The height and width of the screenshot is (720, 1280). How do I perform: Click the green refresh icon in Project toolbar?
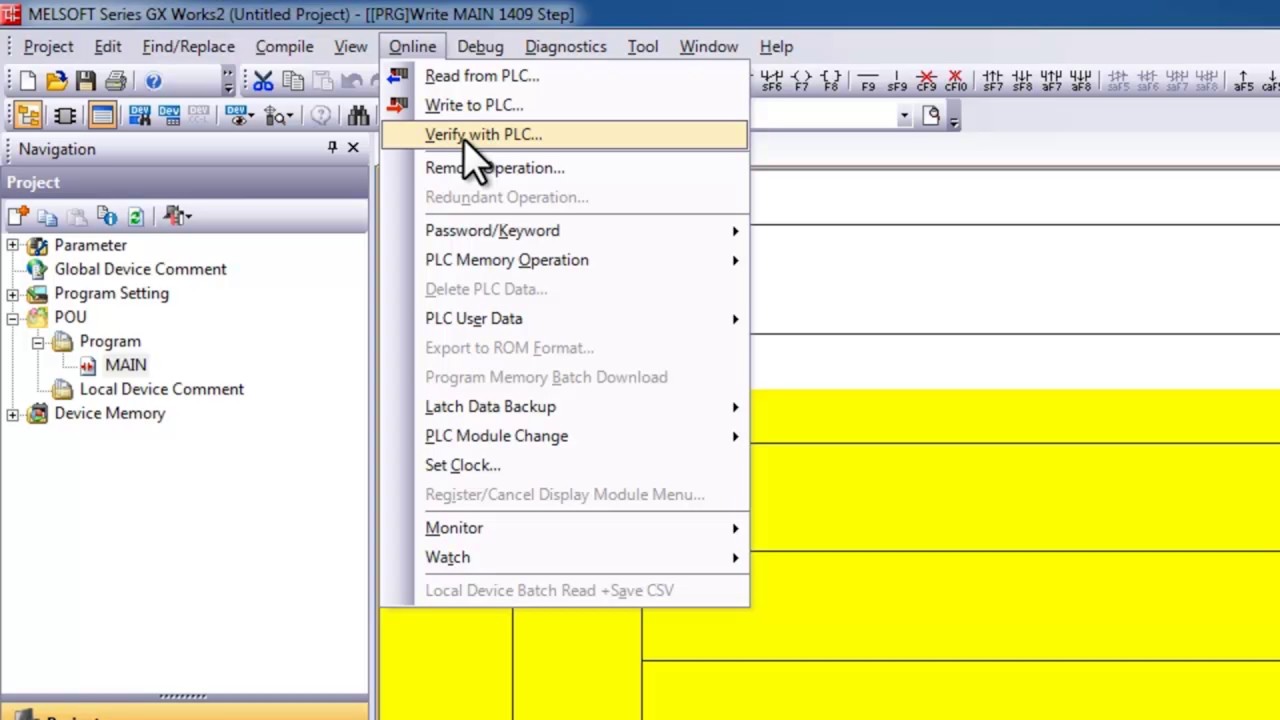pos(136,216)
